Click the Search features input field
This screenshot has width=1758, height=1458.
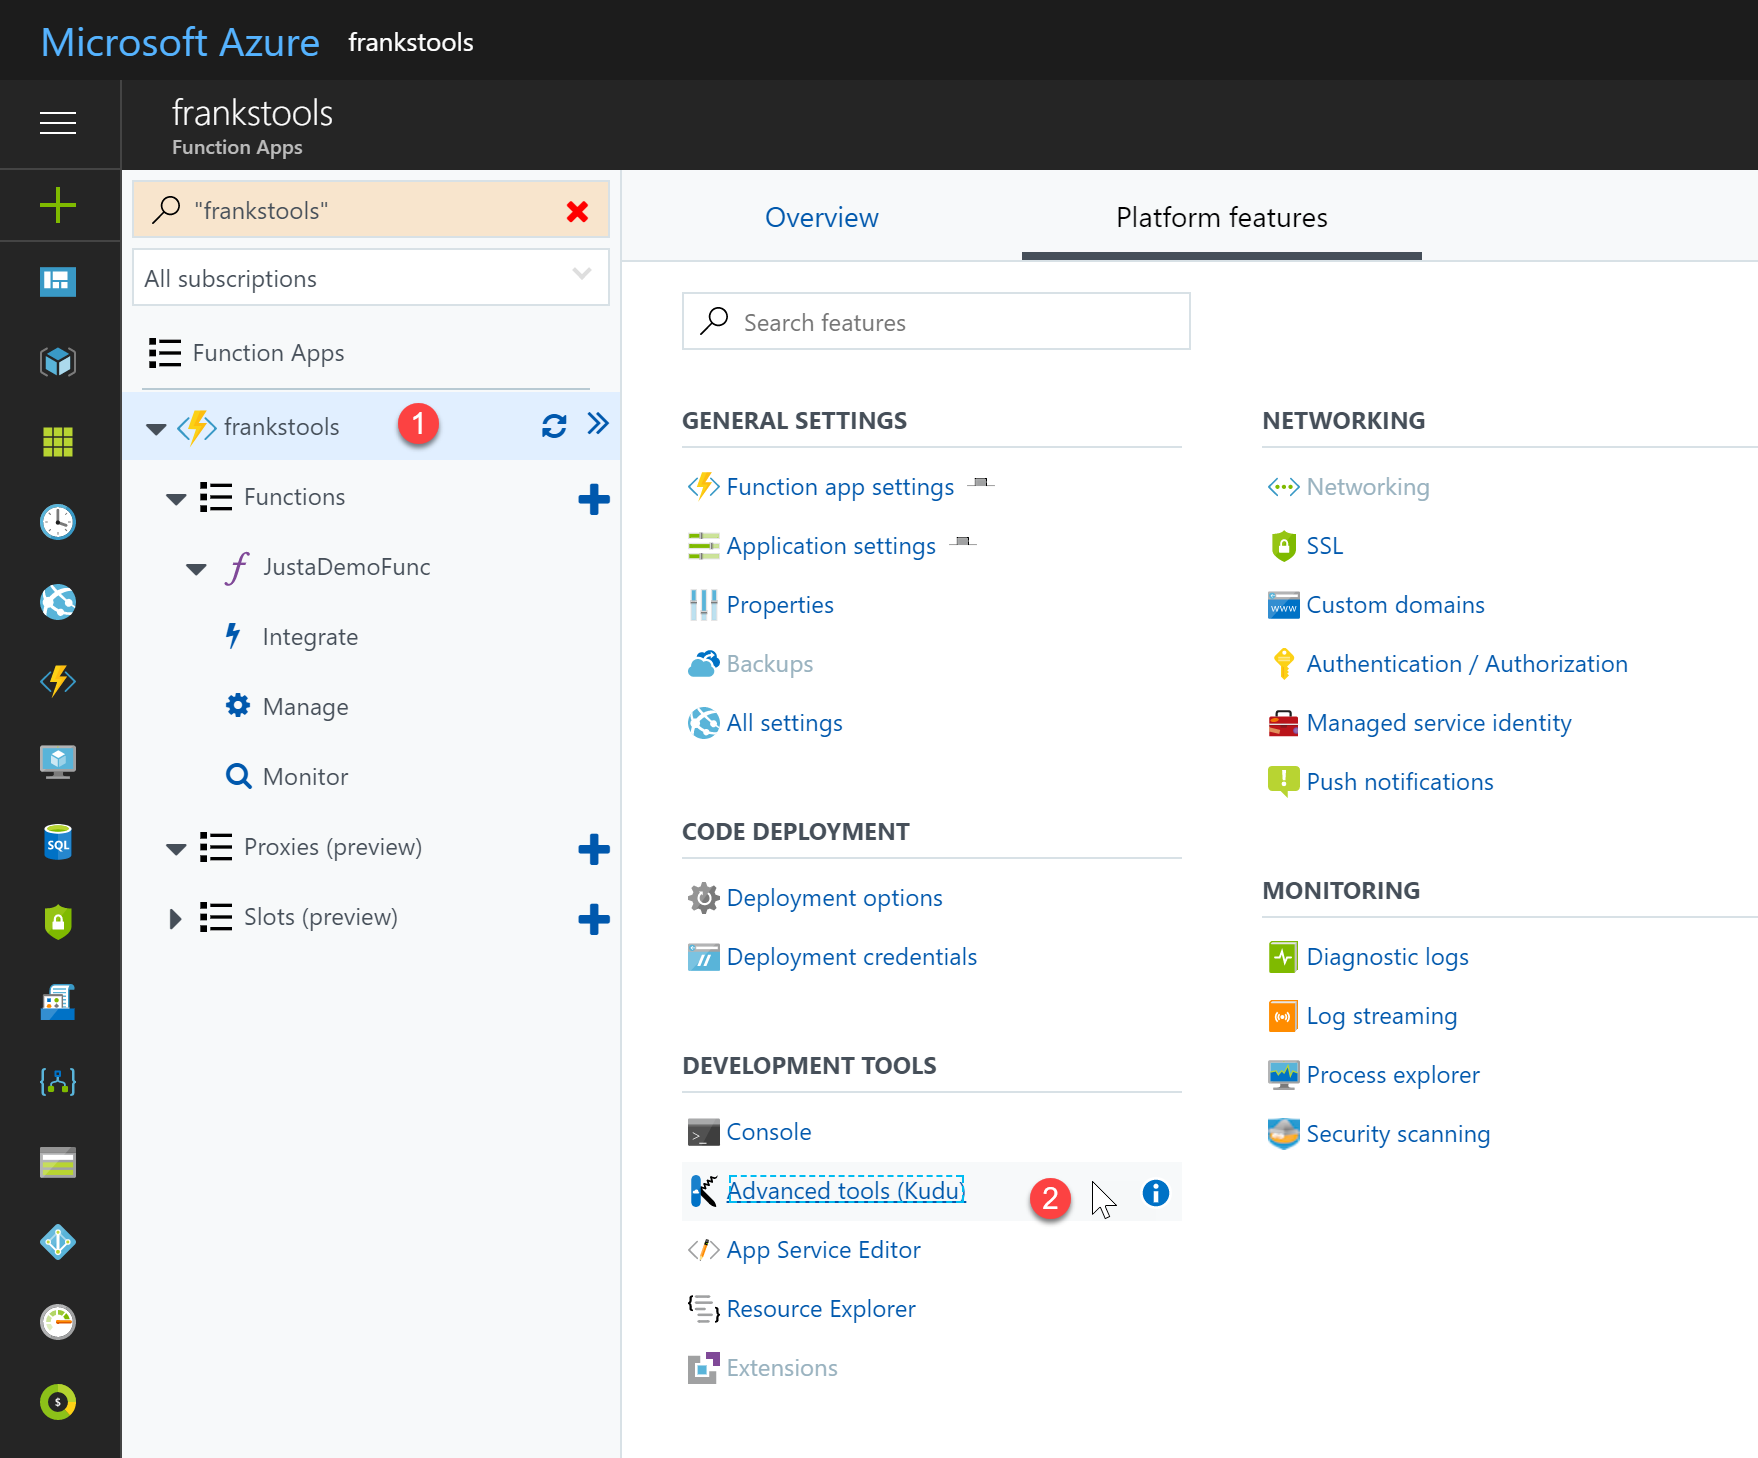[935, 322]
